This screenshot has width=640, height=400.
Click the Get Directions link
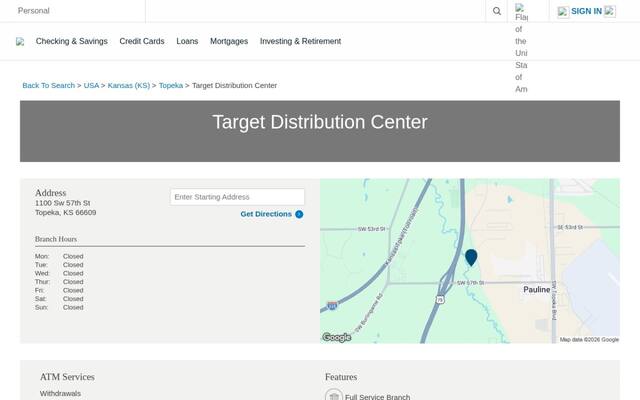tap(266, 214)
